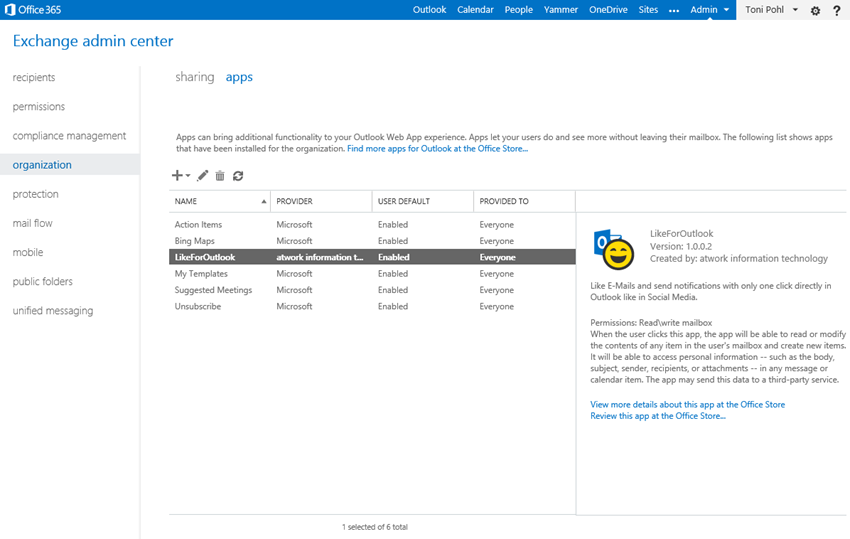Click the edit pencil icon
The width and height of the screenshot is (850, 539).
(x=203, y=176)
